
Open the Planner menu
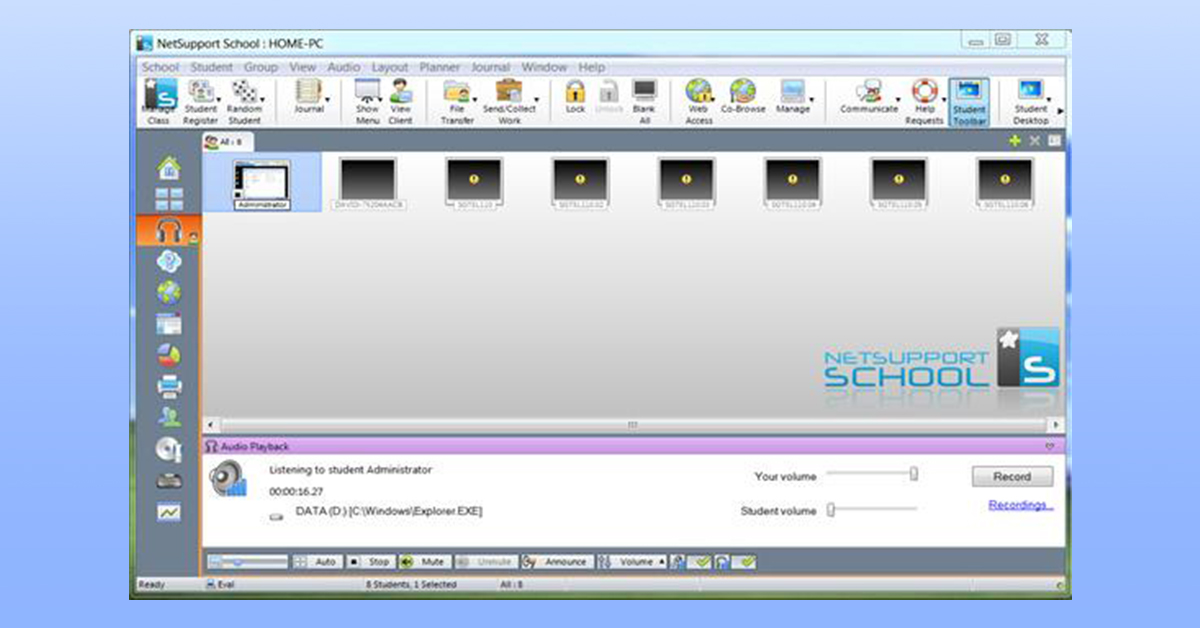439,67
